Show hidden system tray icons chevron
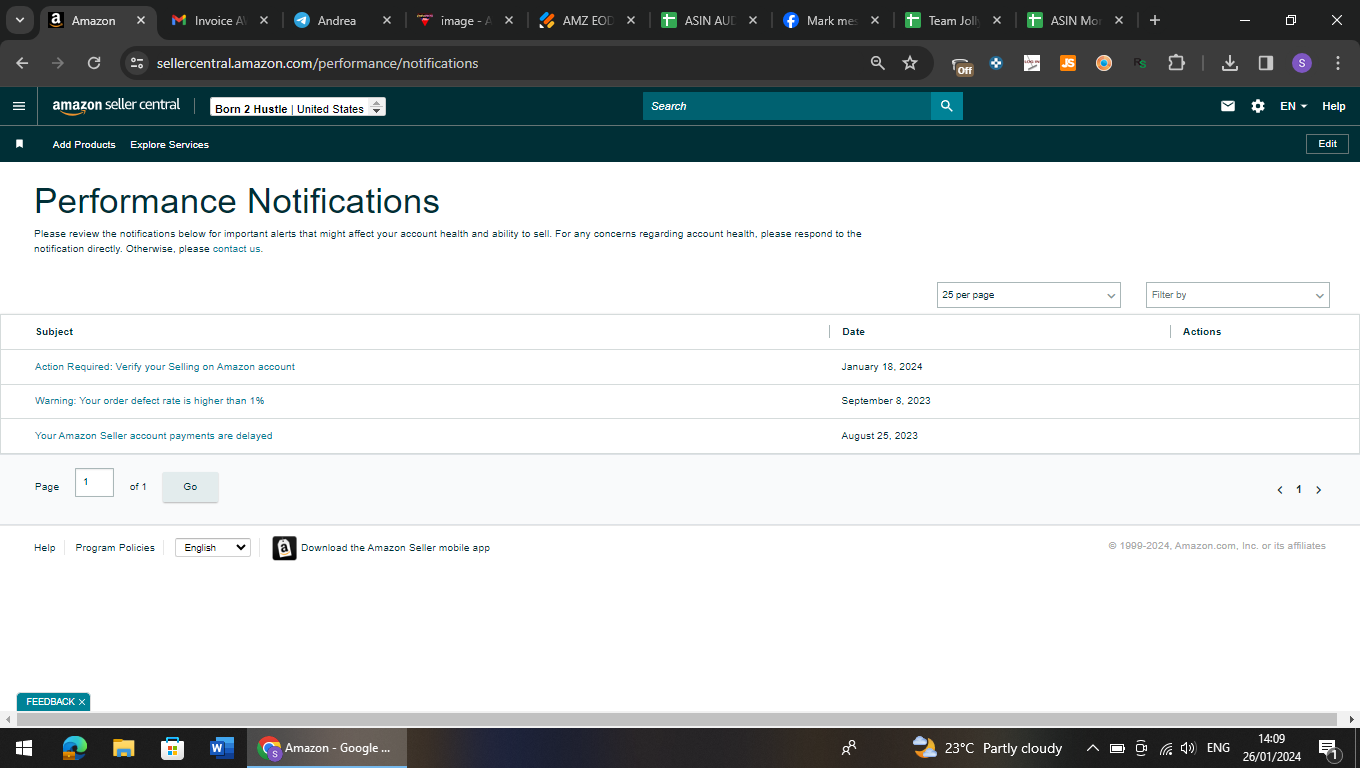The image size is (1360, 768). (1093, 748)
